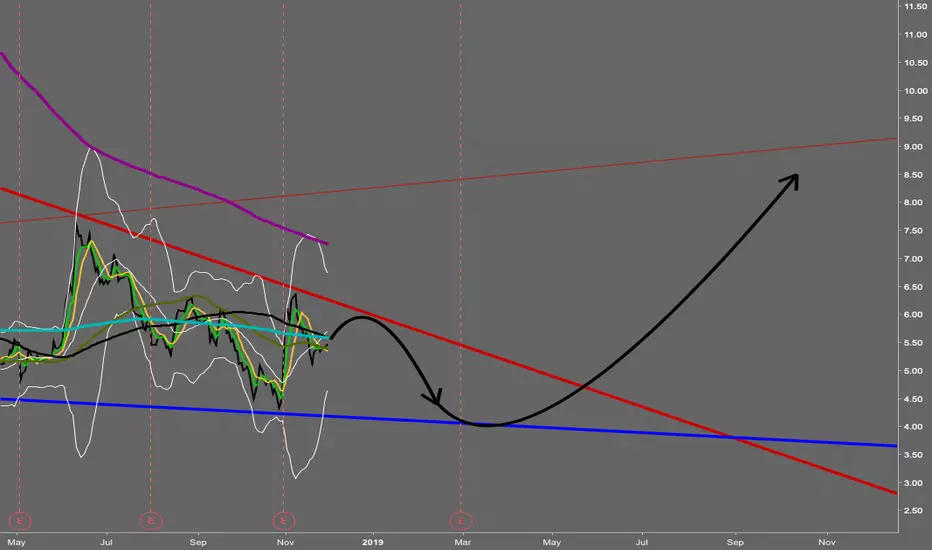Click the 7.50 price axis label
932x550 pixels.
(914, 231)
